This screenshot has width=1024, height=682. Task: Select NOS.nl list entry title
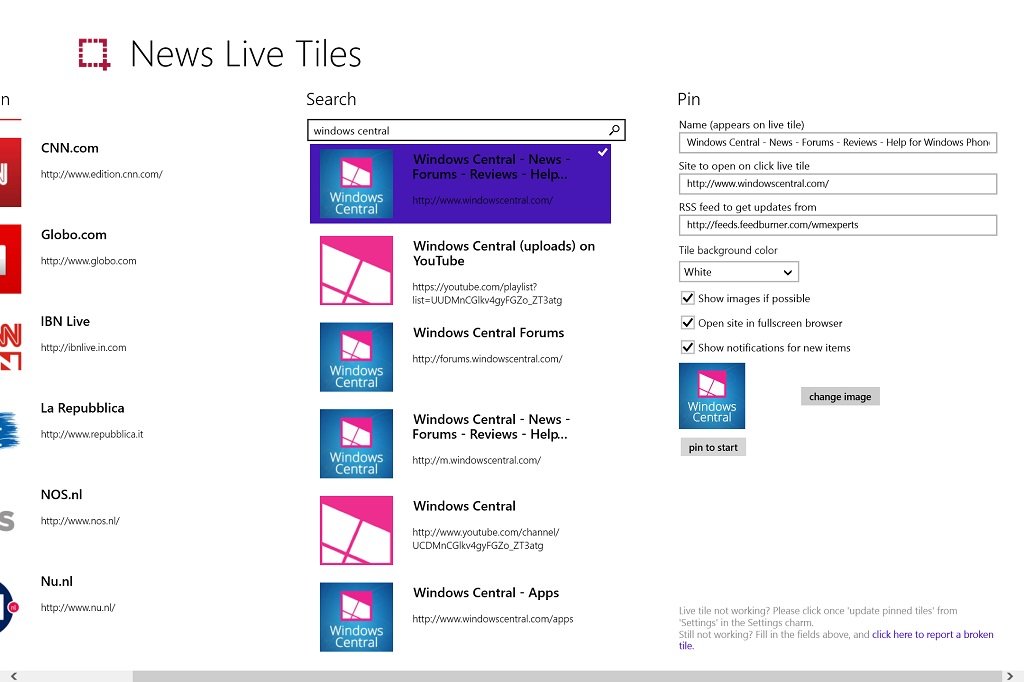(61, 495)
